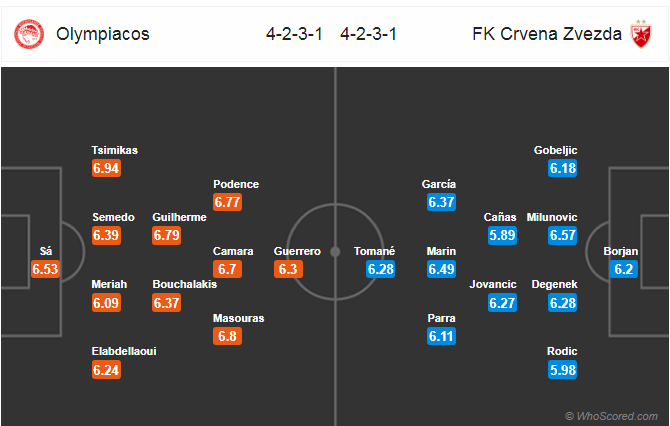Click the player name Guerrero

point(297,251)
